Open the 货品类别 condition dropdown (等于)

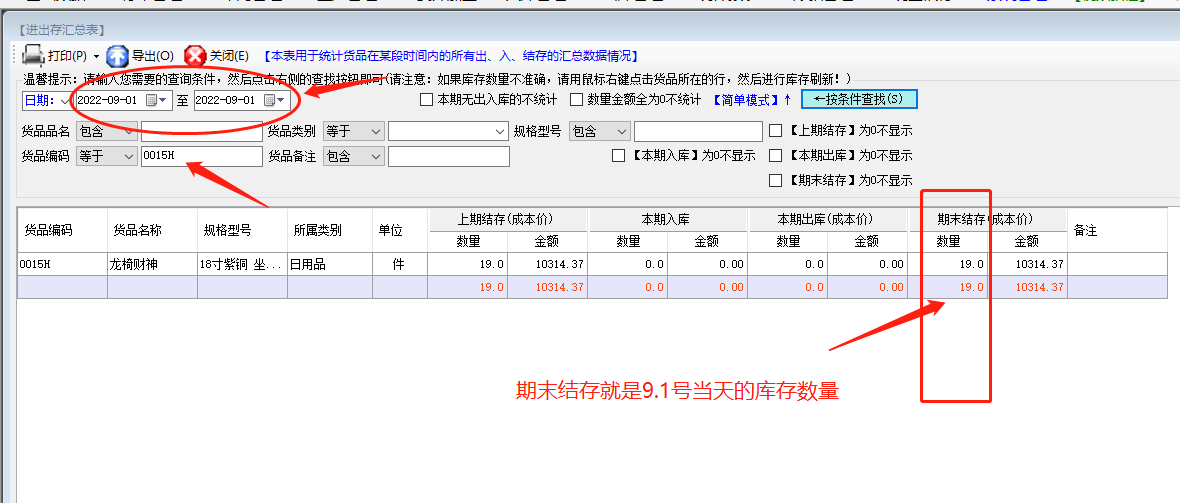pyautogui.click(x=354, y=131)
